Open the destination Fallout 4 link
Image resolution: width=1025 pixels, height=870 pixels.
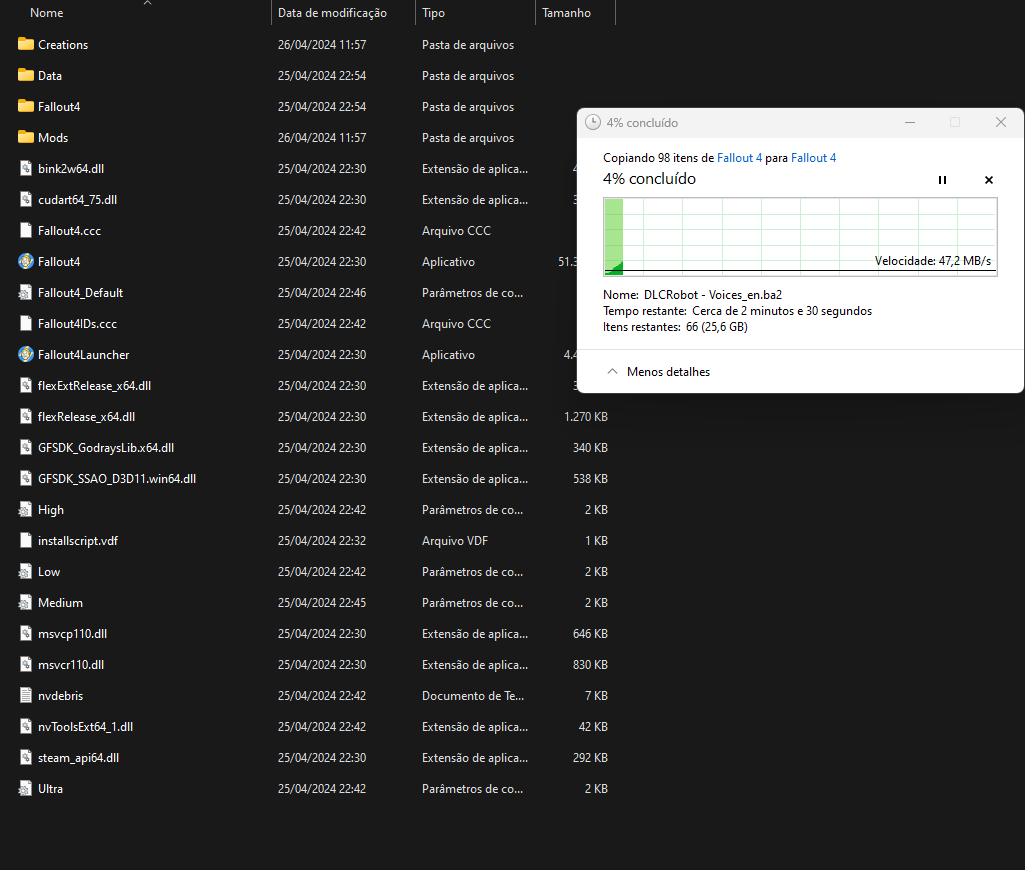coord(813,158)
